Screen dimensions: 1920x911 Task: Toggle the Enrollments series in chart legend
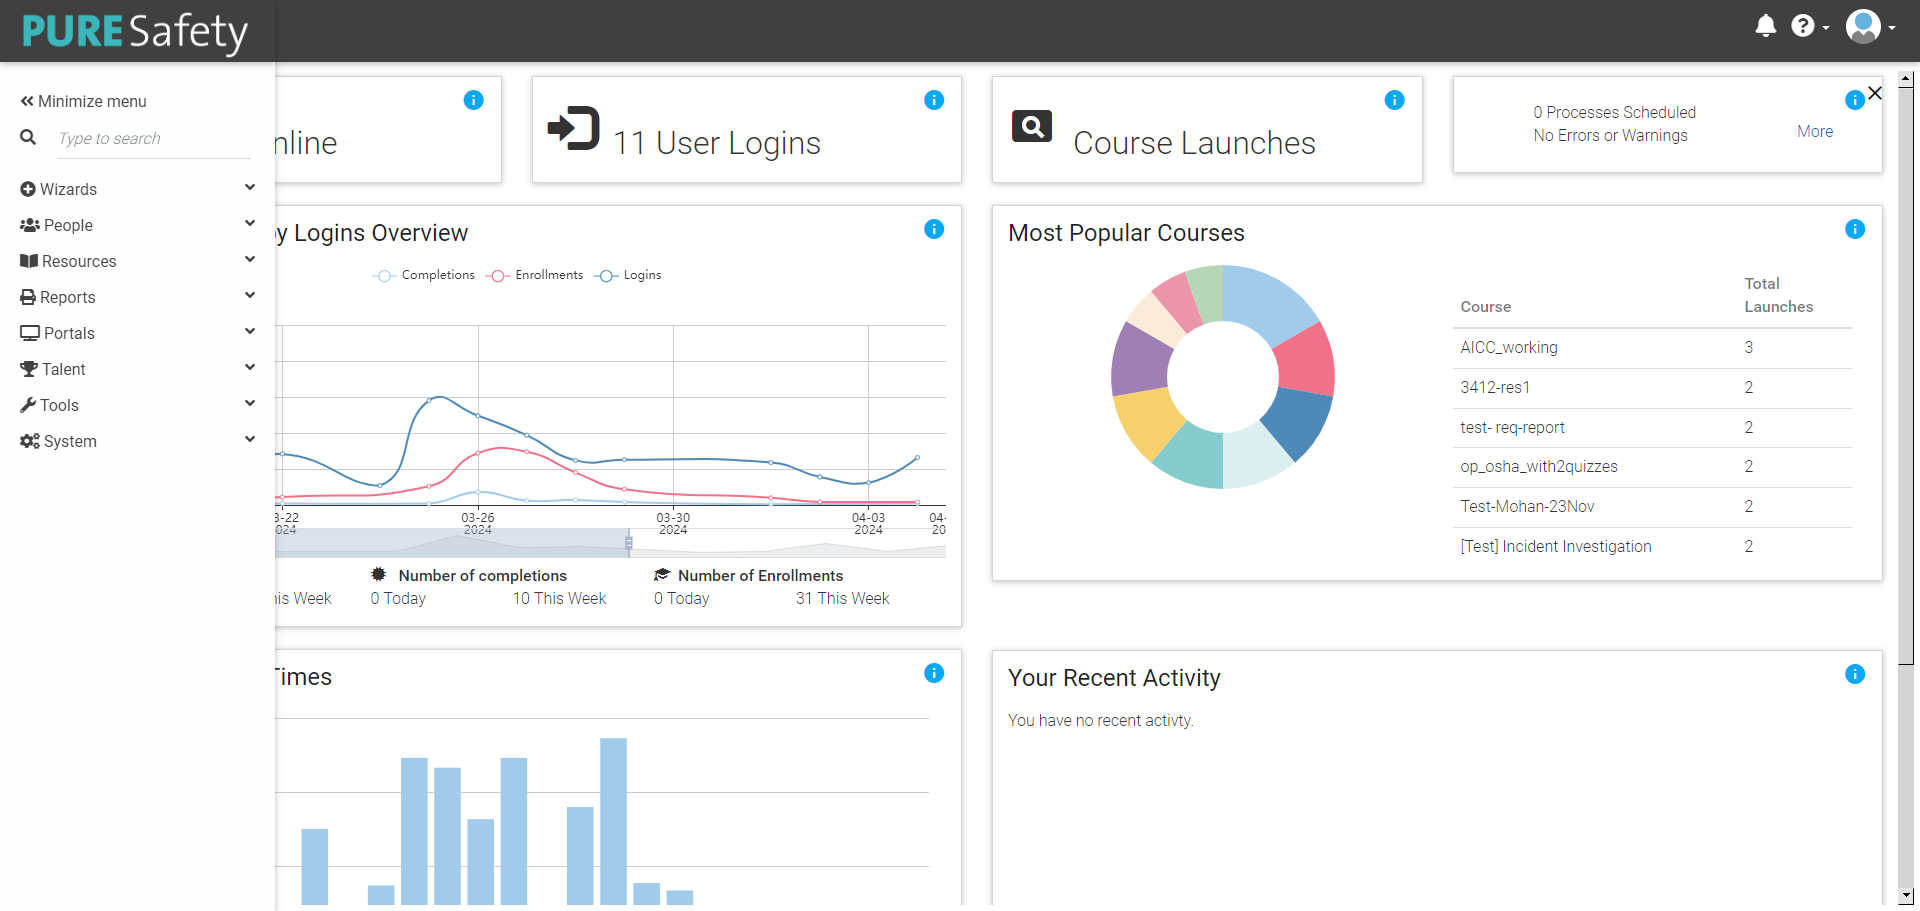pos(535,275)
